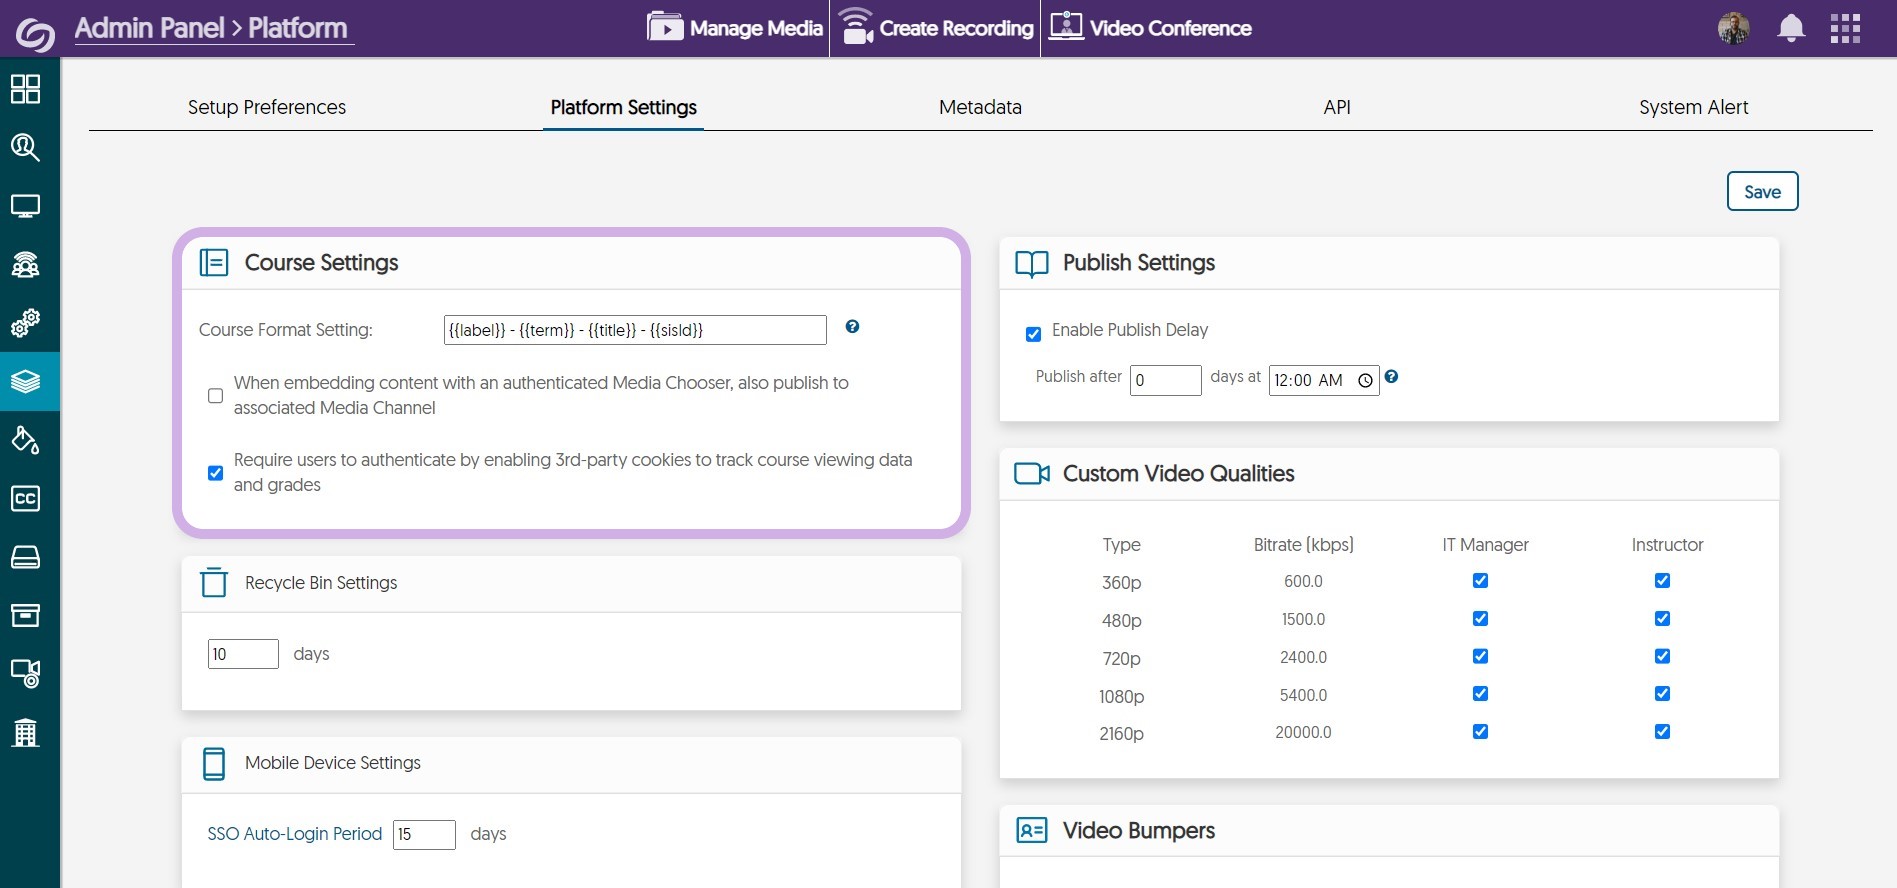This screenshot has width=1897, height=888.
Task: Open the apps grid menu icon
Action: (1845, 28)
